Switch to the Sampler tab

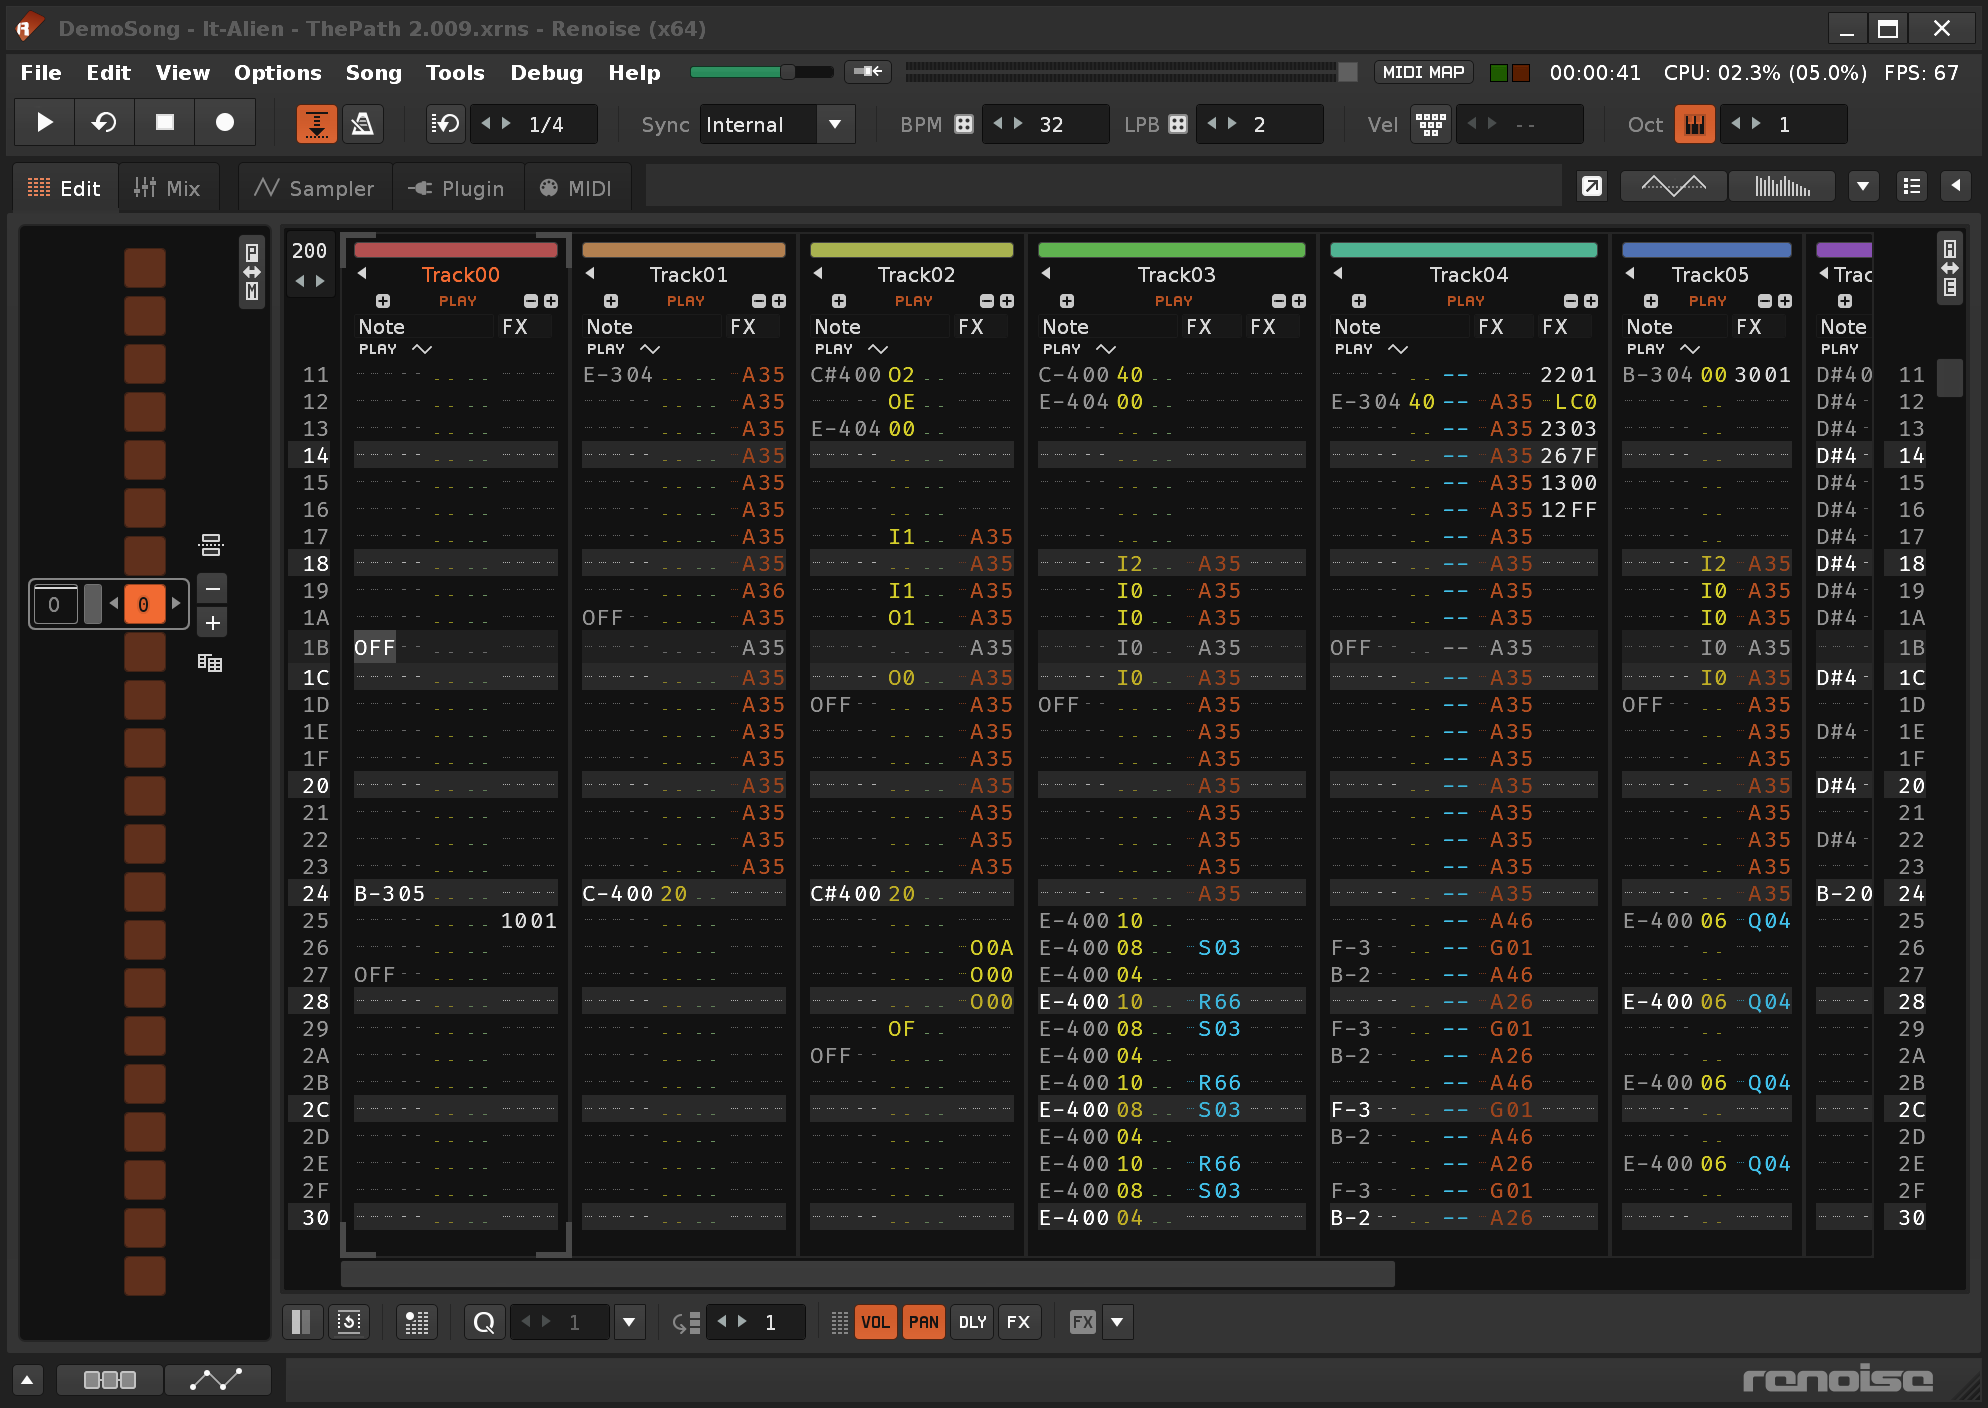point(315,188)
